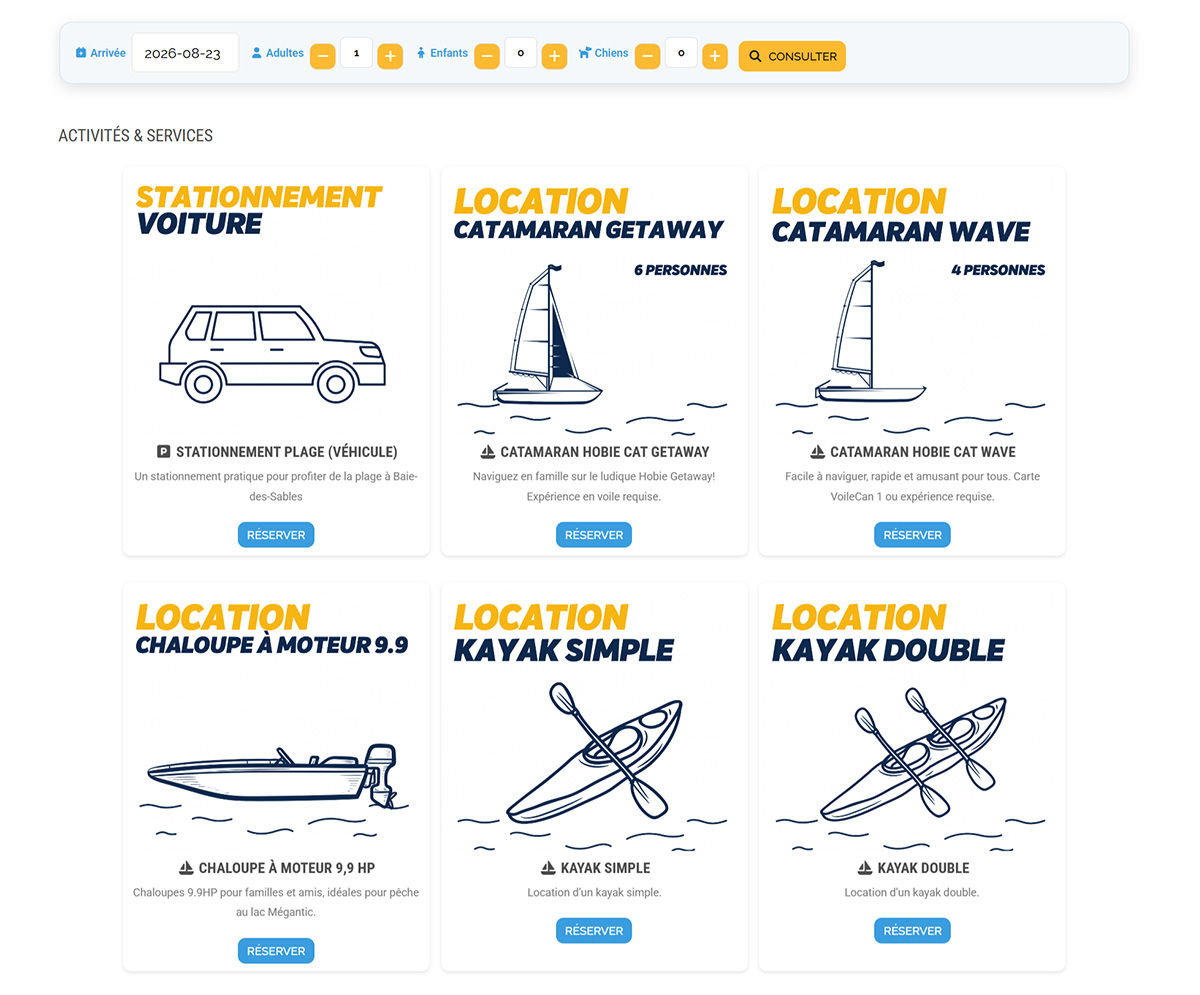
Task: Decrease the Chiens count with minus
Action: point(648,56)
